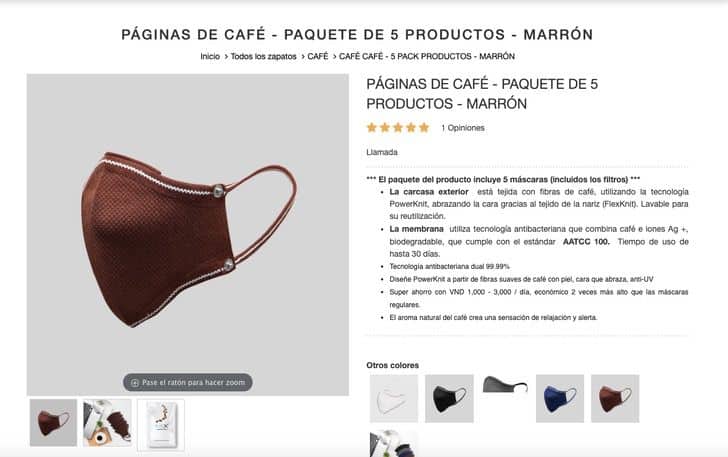
Task: Choose the black mask color option
Action: (449, 398)
